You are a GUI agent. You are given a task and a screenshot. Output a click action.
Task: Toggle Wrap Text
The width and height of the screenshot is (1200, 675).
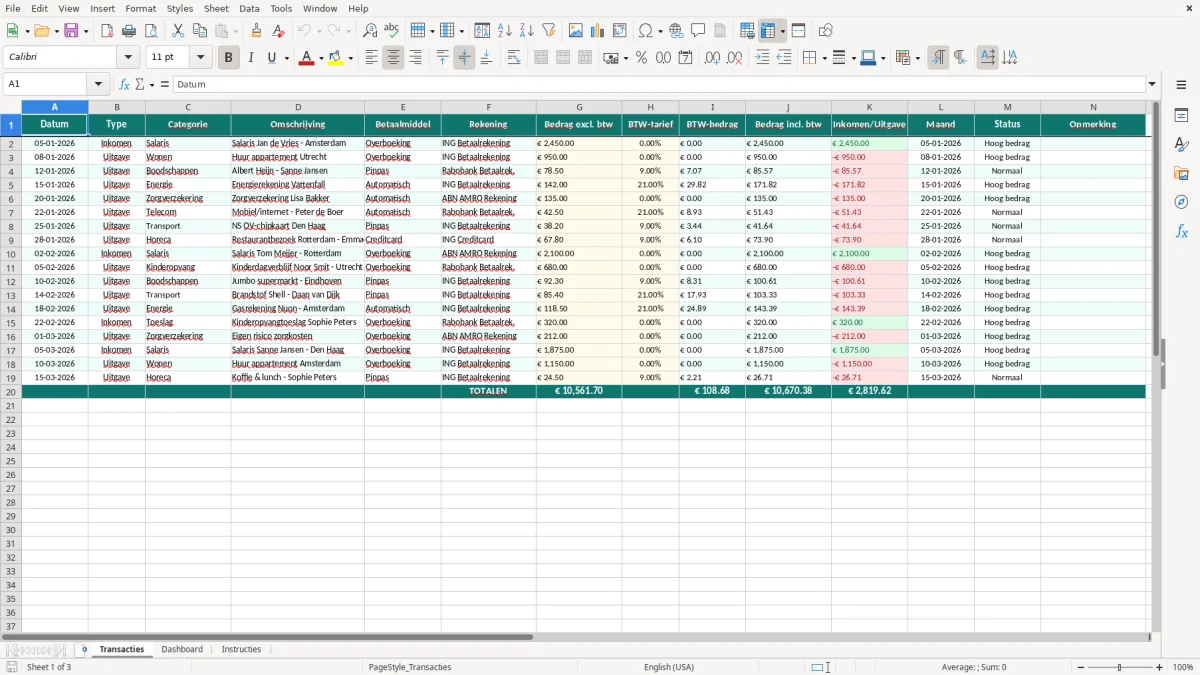click(514, 58)
